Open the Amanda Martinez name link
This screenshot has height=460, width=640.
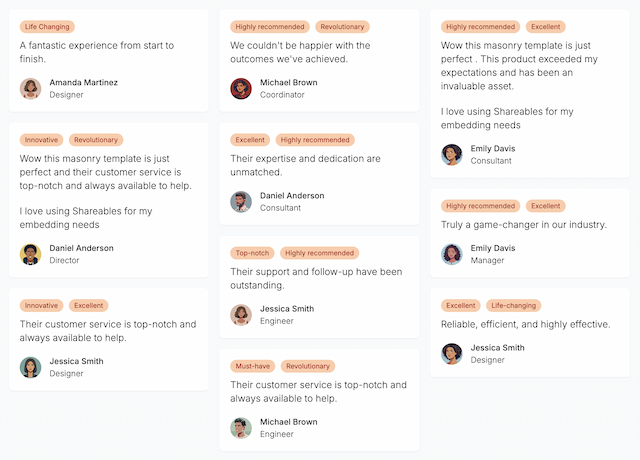(x=84, y=82)
